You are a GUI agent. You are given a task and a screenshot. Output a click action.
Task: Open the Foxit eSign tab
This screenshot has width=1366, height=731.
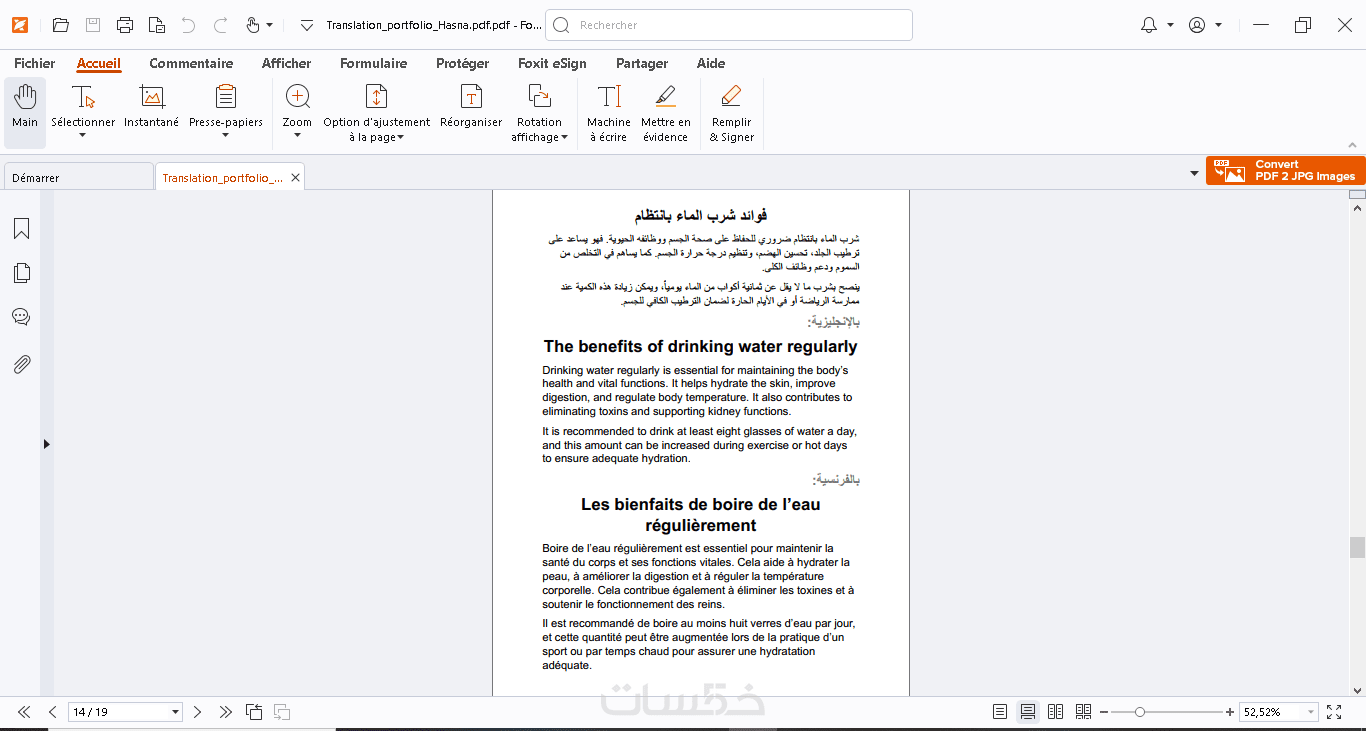(x=552, y=63)
